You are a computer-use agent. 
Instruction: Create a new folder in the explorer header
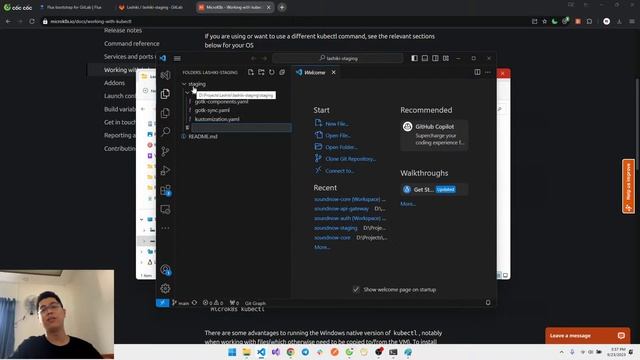(x=261, y=72)
